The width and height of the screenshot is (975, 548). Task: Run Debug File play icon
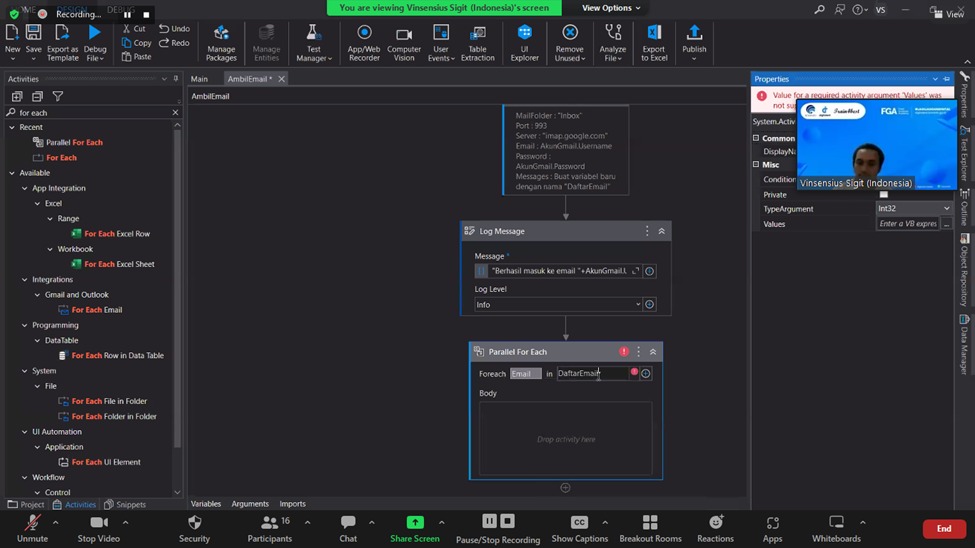pos(95,32)
